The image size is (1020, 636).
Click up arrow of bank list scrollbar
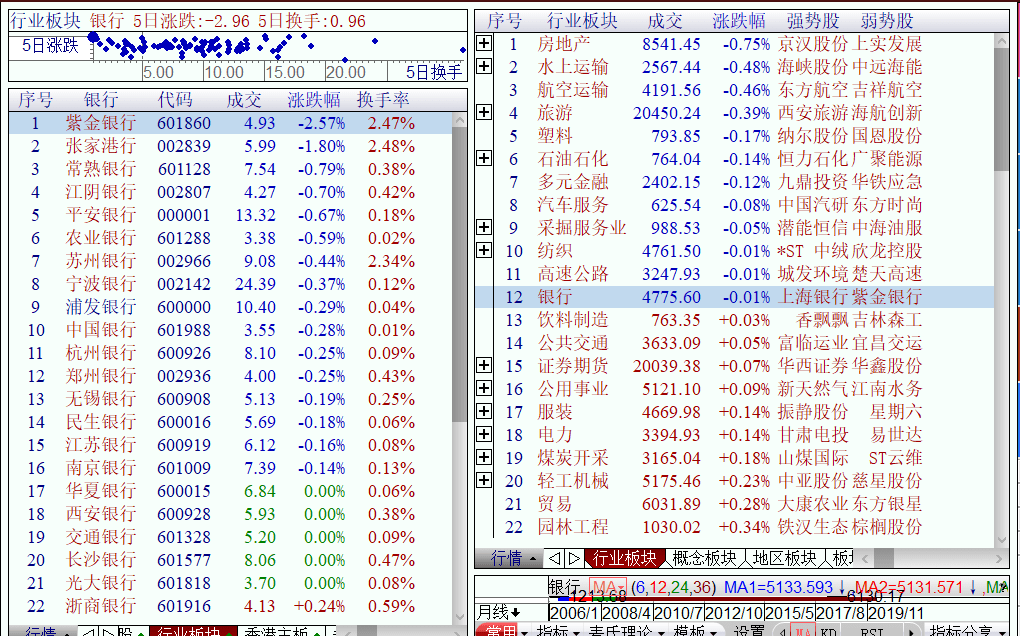coord(459,121)
